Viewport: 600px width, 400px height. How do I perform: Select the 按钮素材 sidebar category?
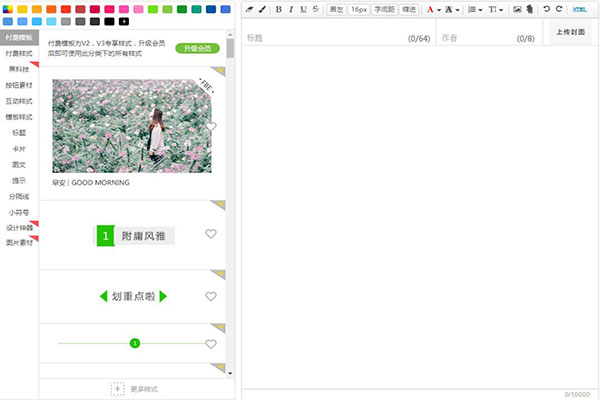tap(19, 87)
